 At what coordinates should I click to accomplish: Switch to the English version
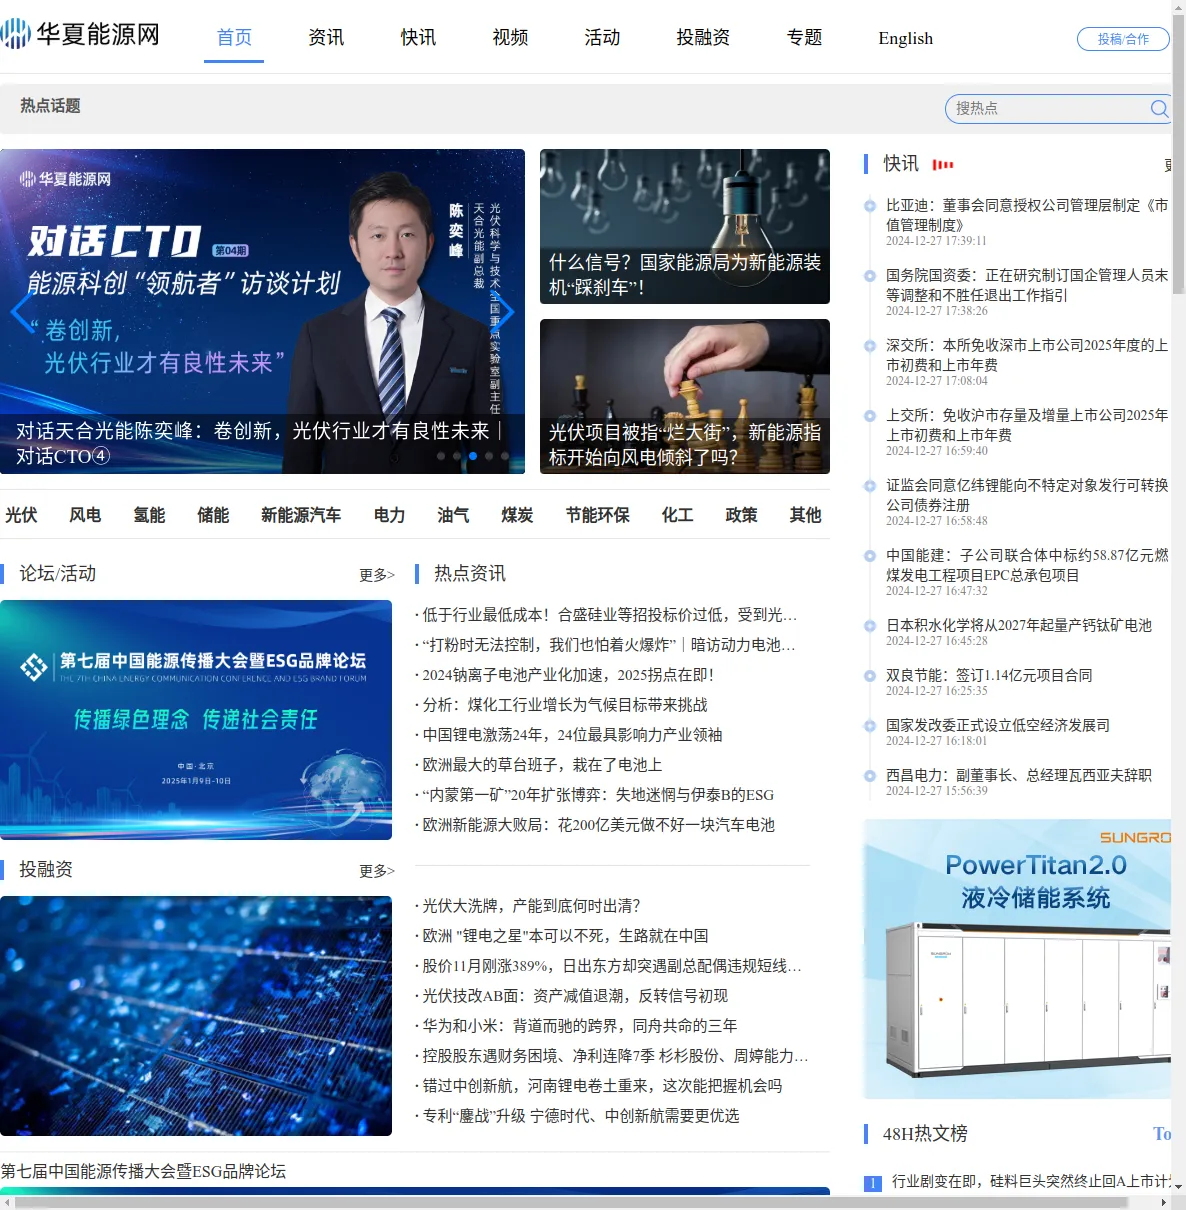[906, 38]
